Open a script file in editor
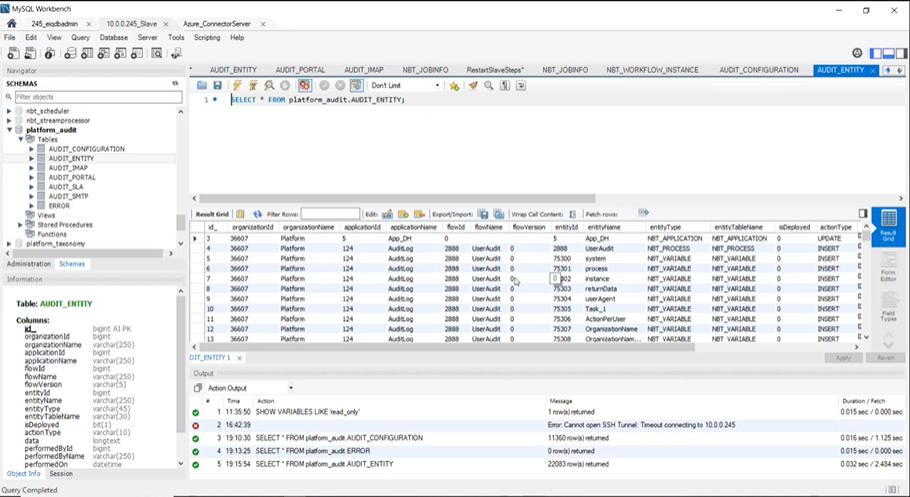The image size is (910, 497). pyautogui.click(x=201, y=85)
